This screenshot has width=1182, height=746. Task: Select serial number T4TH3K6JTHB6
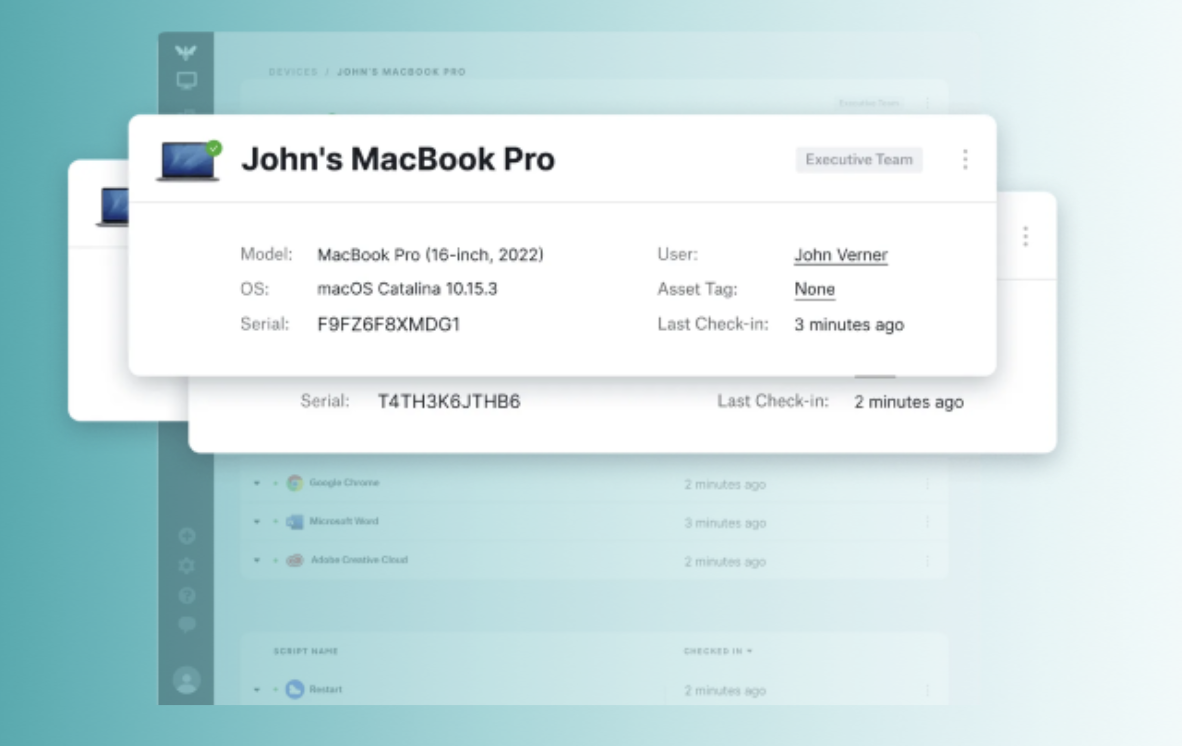[x=449, y=402]
